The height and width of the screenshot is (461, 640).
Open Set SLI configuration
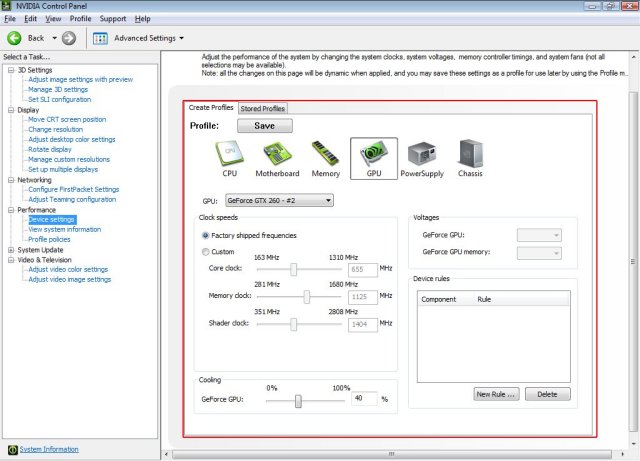(x=60, y=99)
